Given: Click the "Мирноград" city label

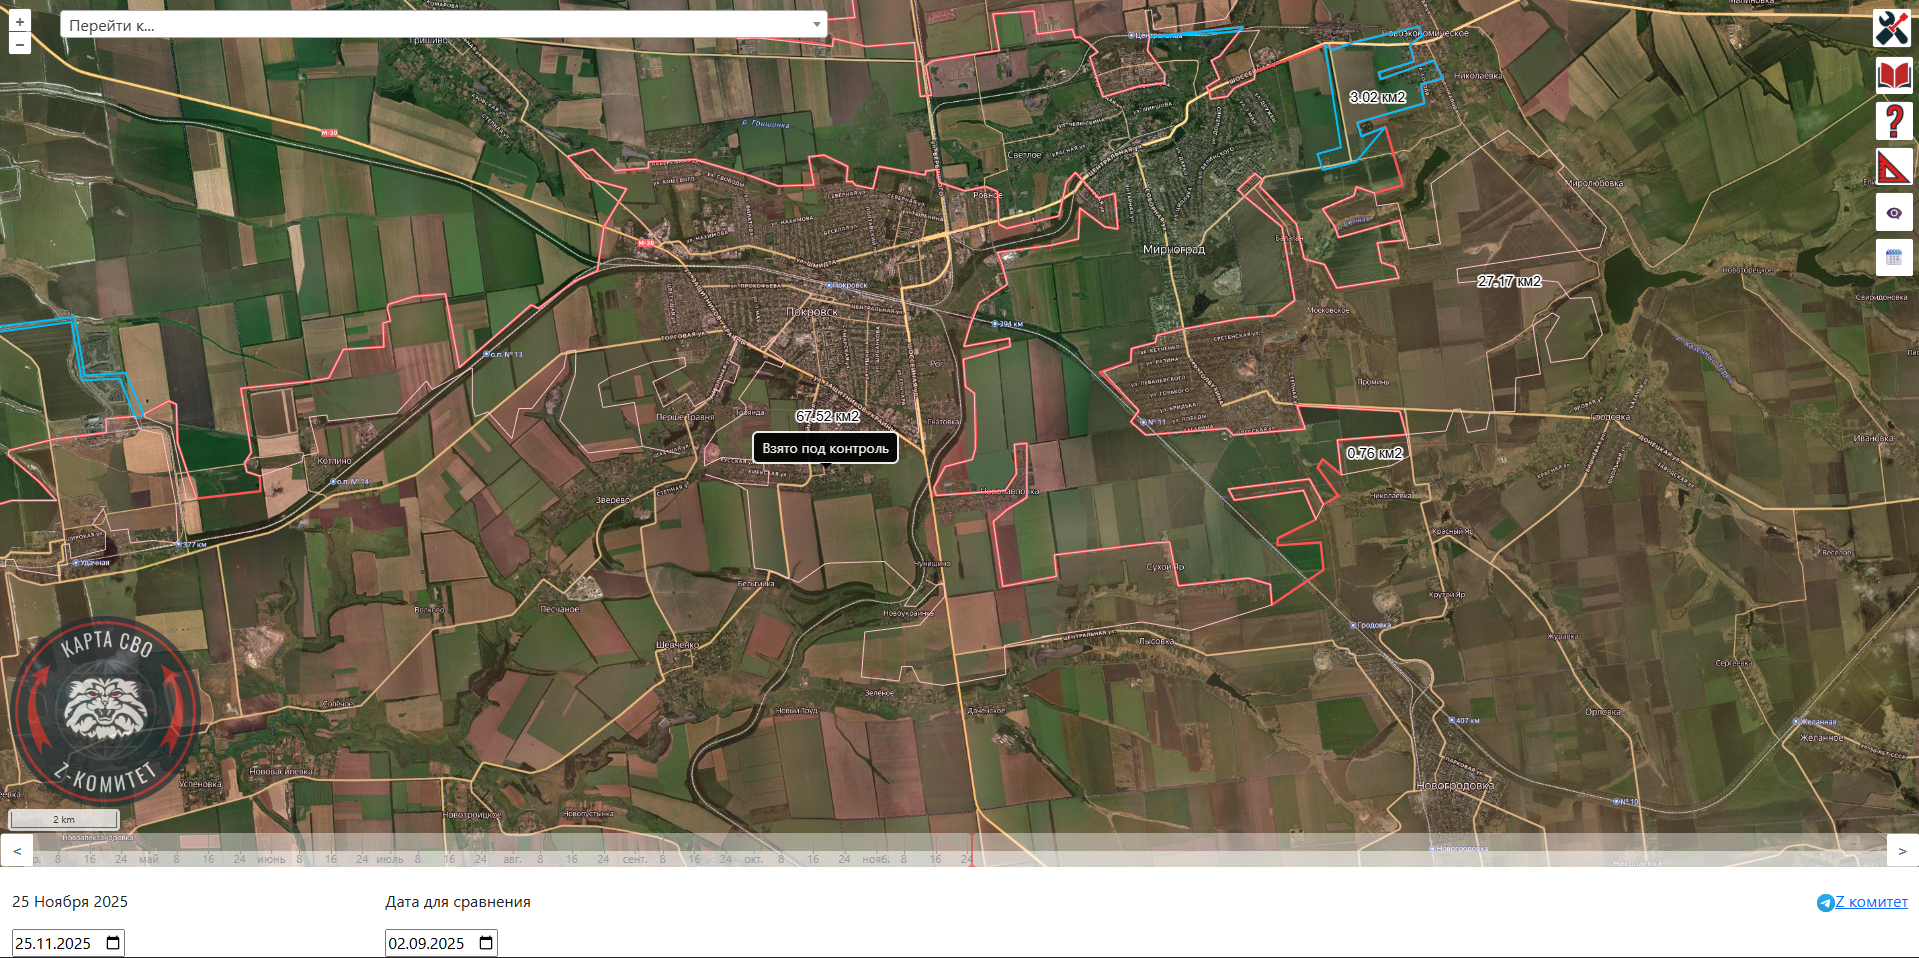Looking at the screenshot, I should pos(1174,249).
